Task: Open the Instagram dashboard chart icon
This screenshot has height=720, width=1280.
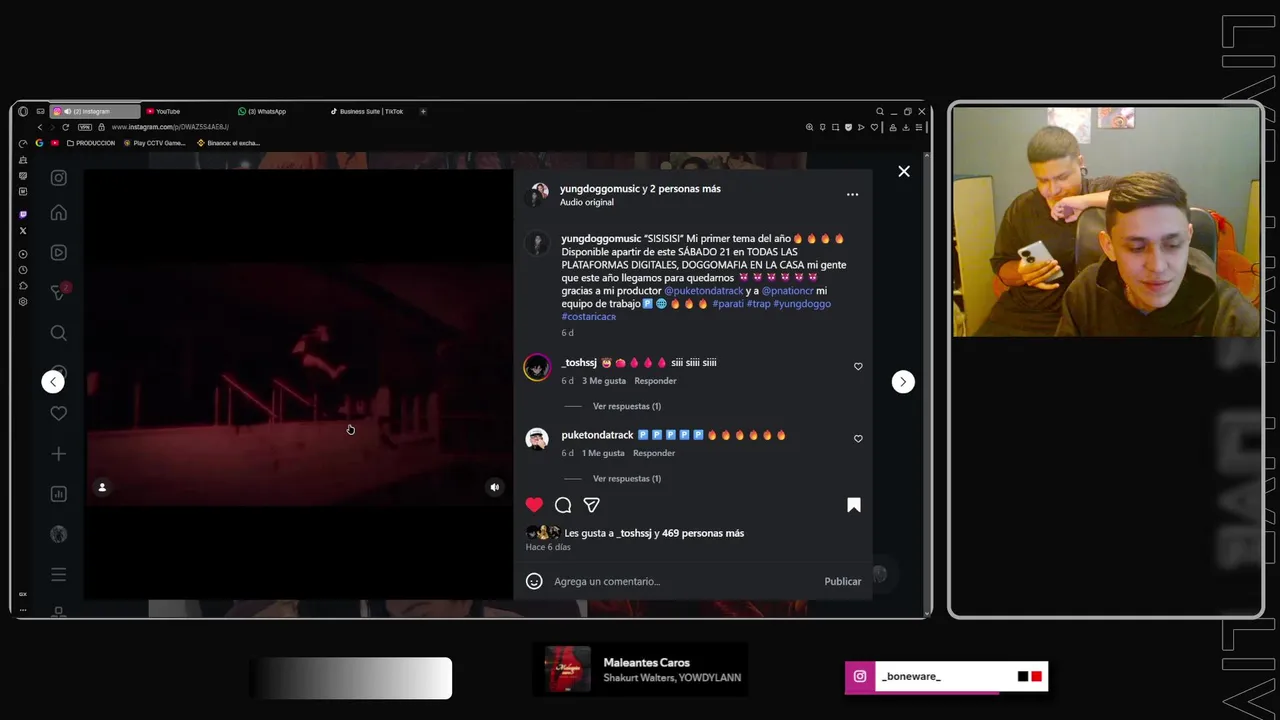Action: (59, 494)
